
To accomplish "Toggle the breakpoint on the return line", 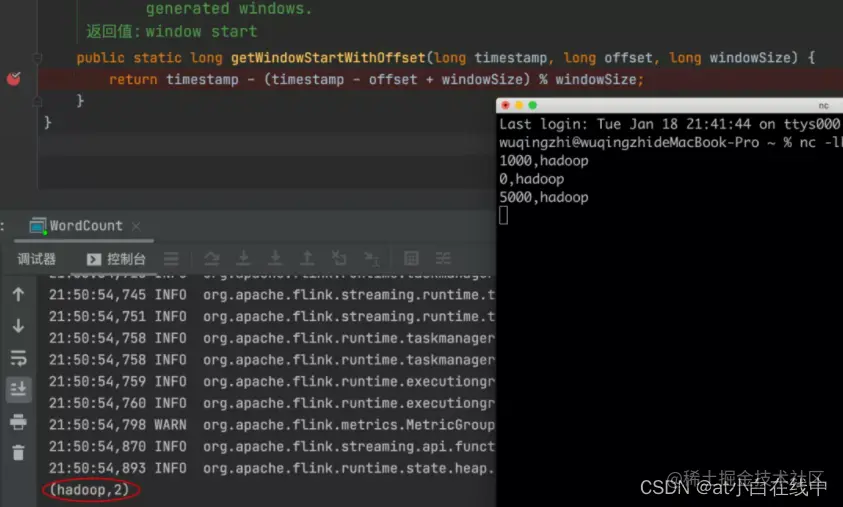I will pyautogui.click(x=13, y=79).
